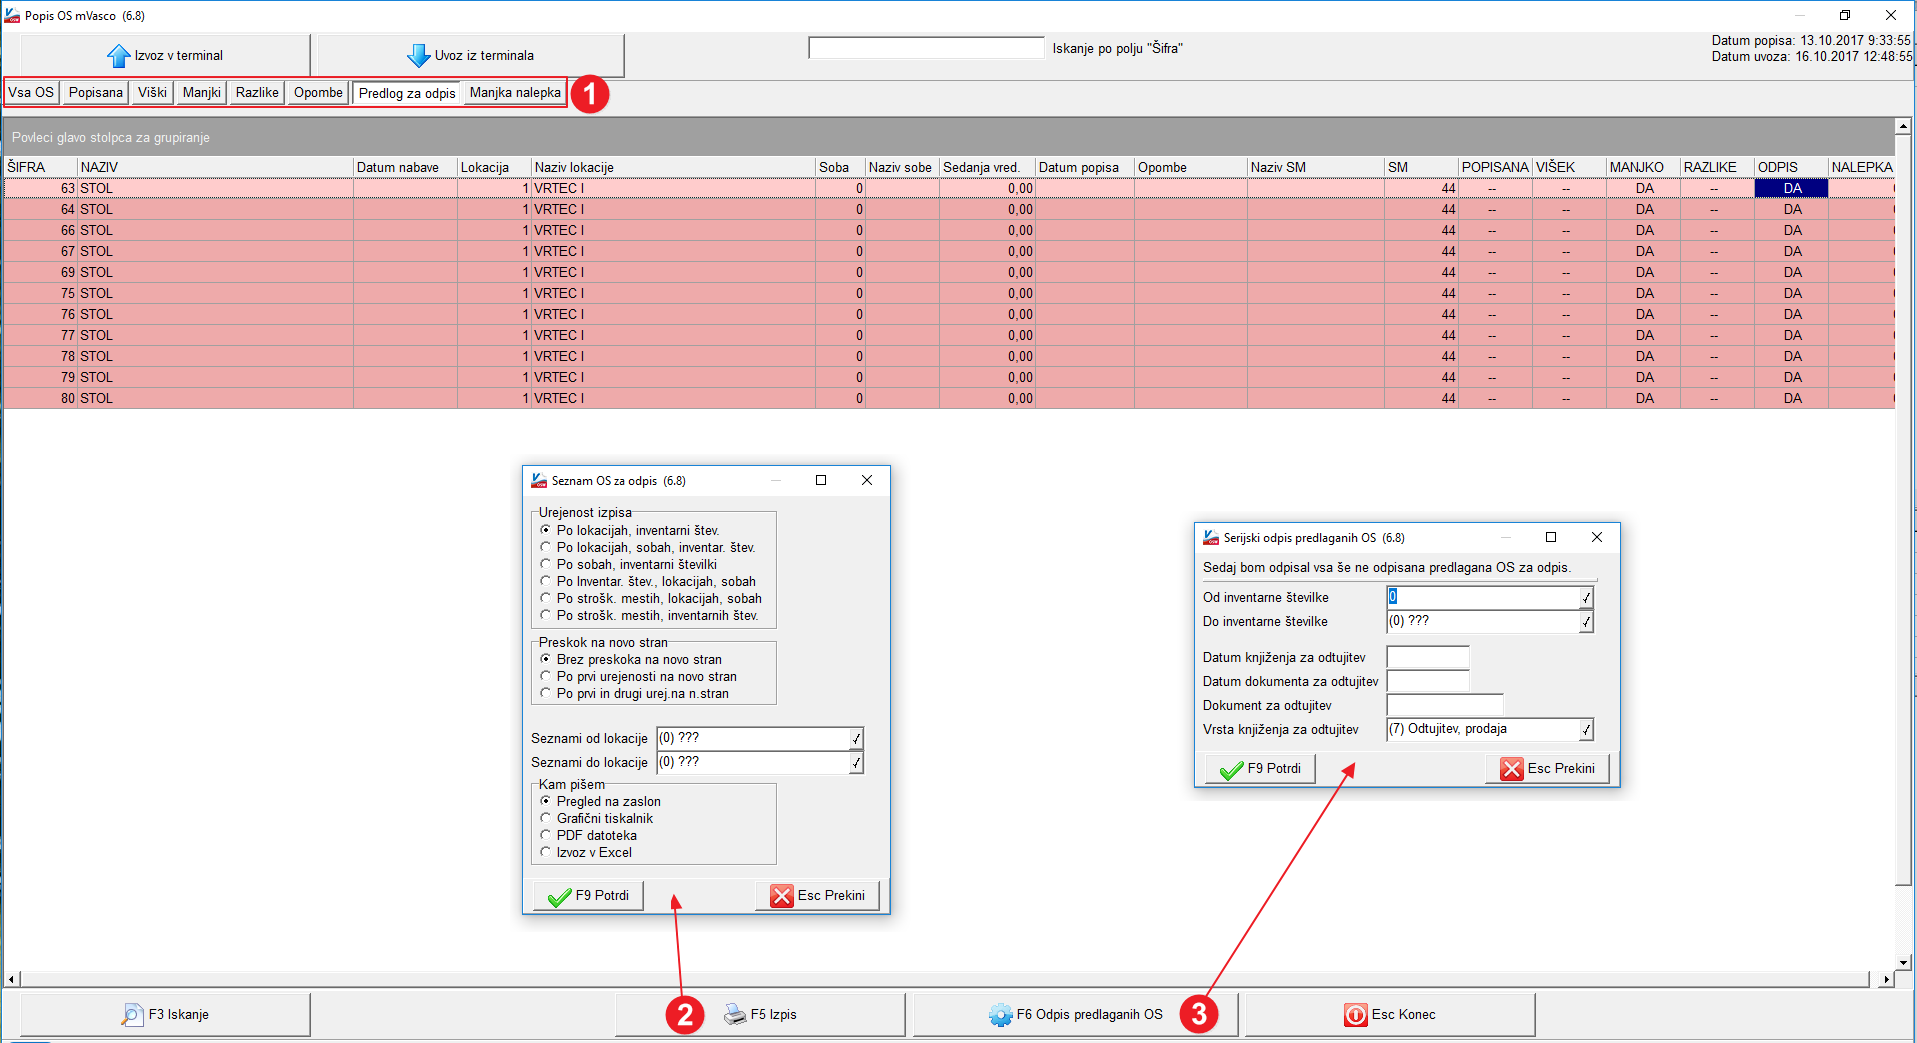The height and width of the screenshot is (1043, 1917).
Task: Switch to Predlog za odpis tab
Action: point(407,94)
